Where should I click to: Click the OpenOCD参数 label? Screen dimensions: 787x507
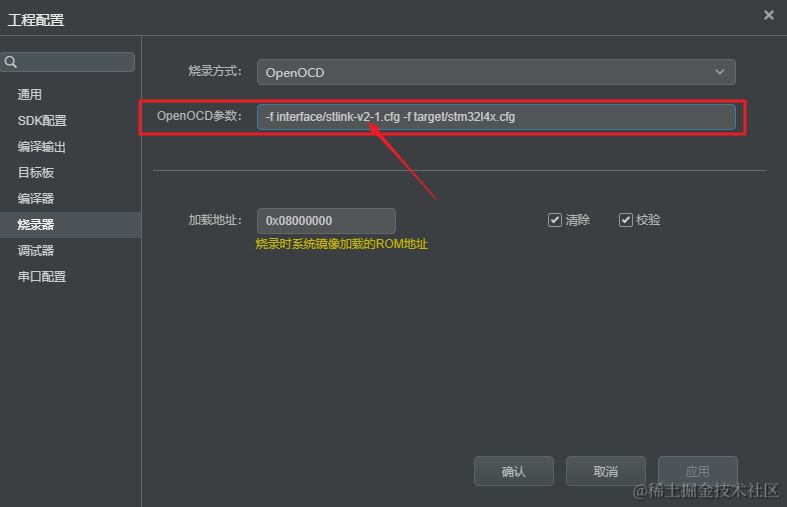point(199,116)
